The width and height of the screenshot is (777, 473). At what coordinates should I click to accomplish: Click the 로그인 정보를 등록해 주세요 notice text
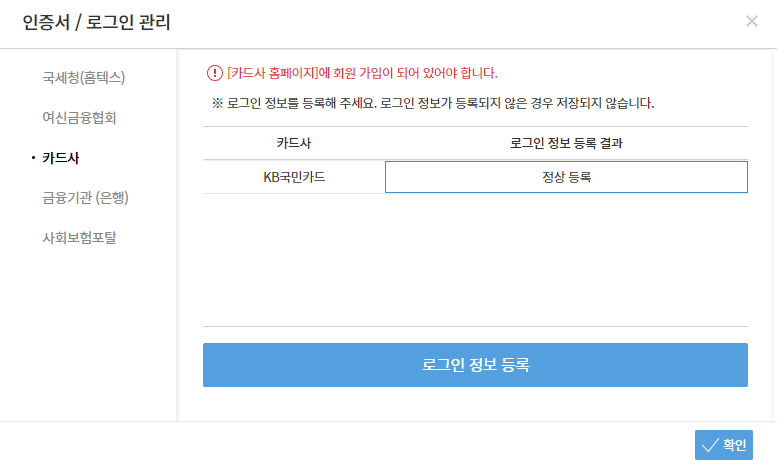(298, 103)
